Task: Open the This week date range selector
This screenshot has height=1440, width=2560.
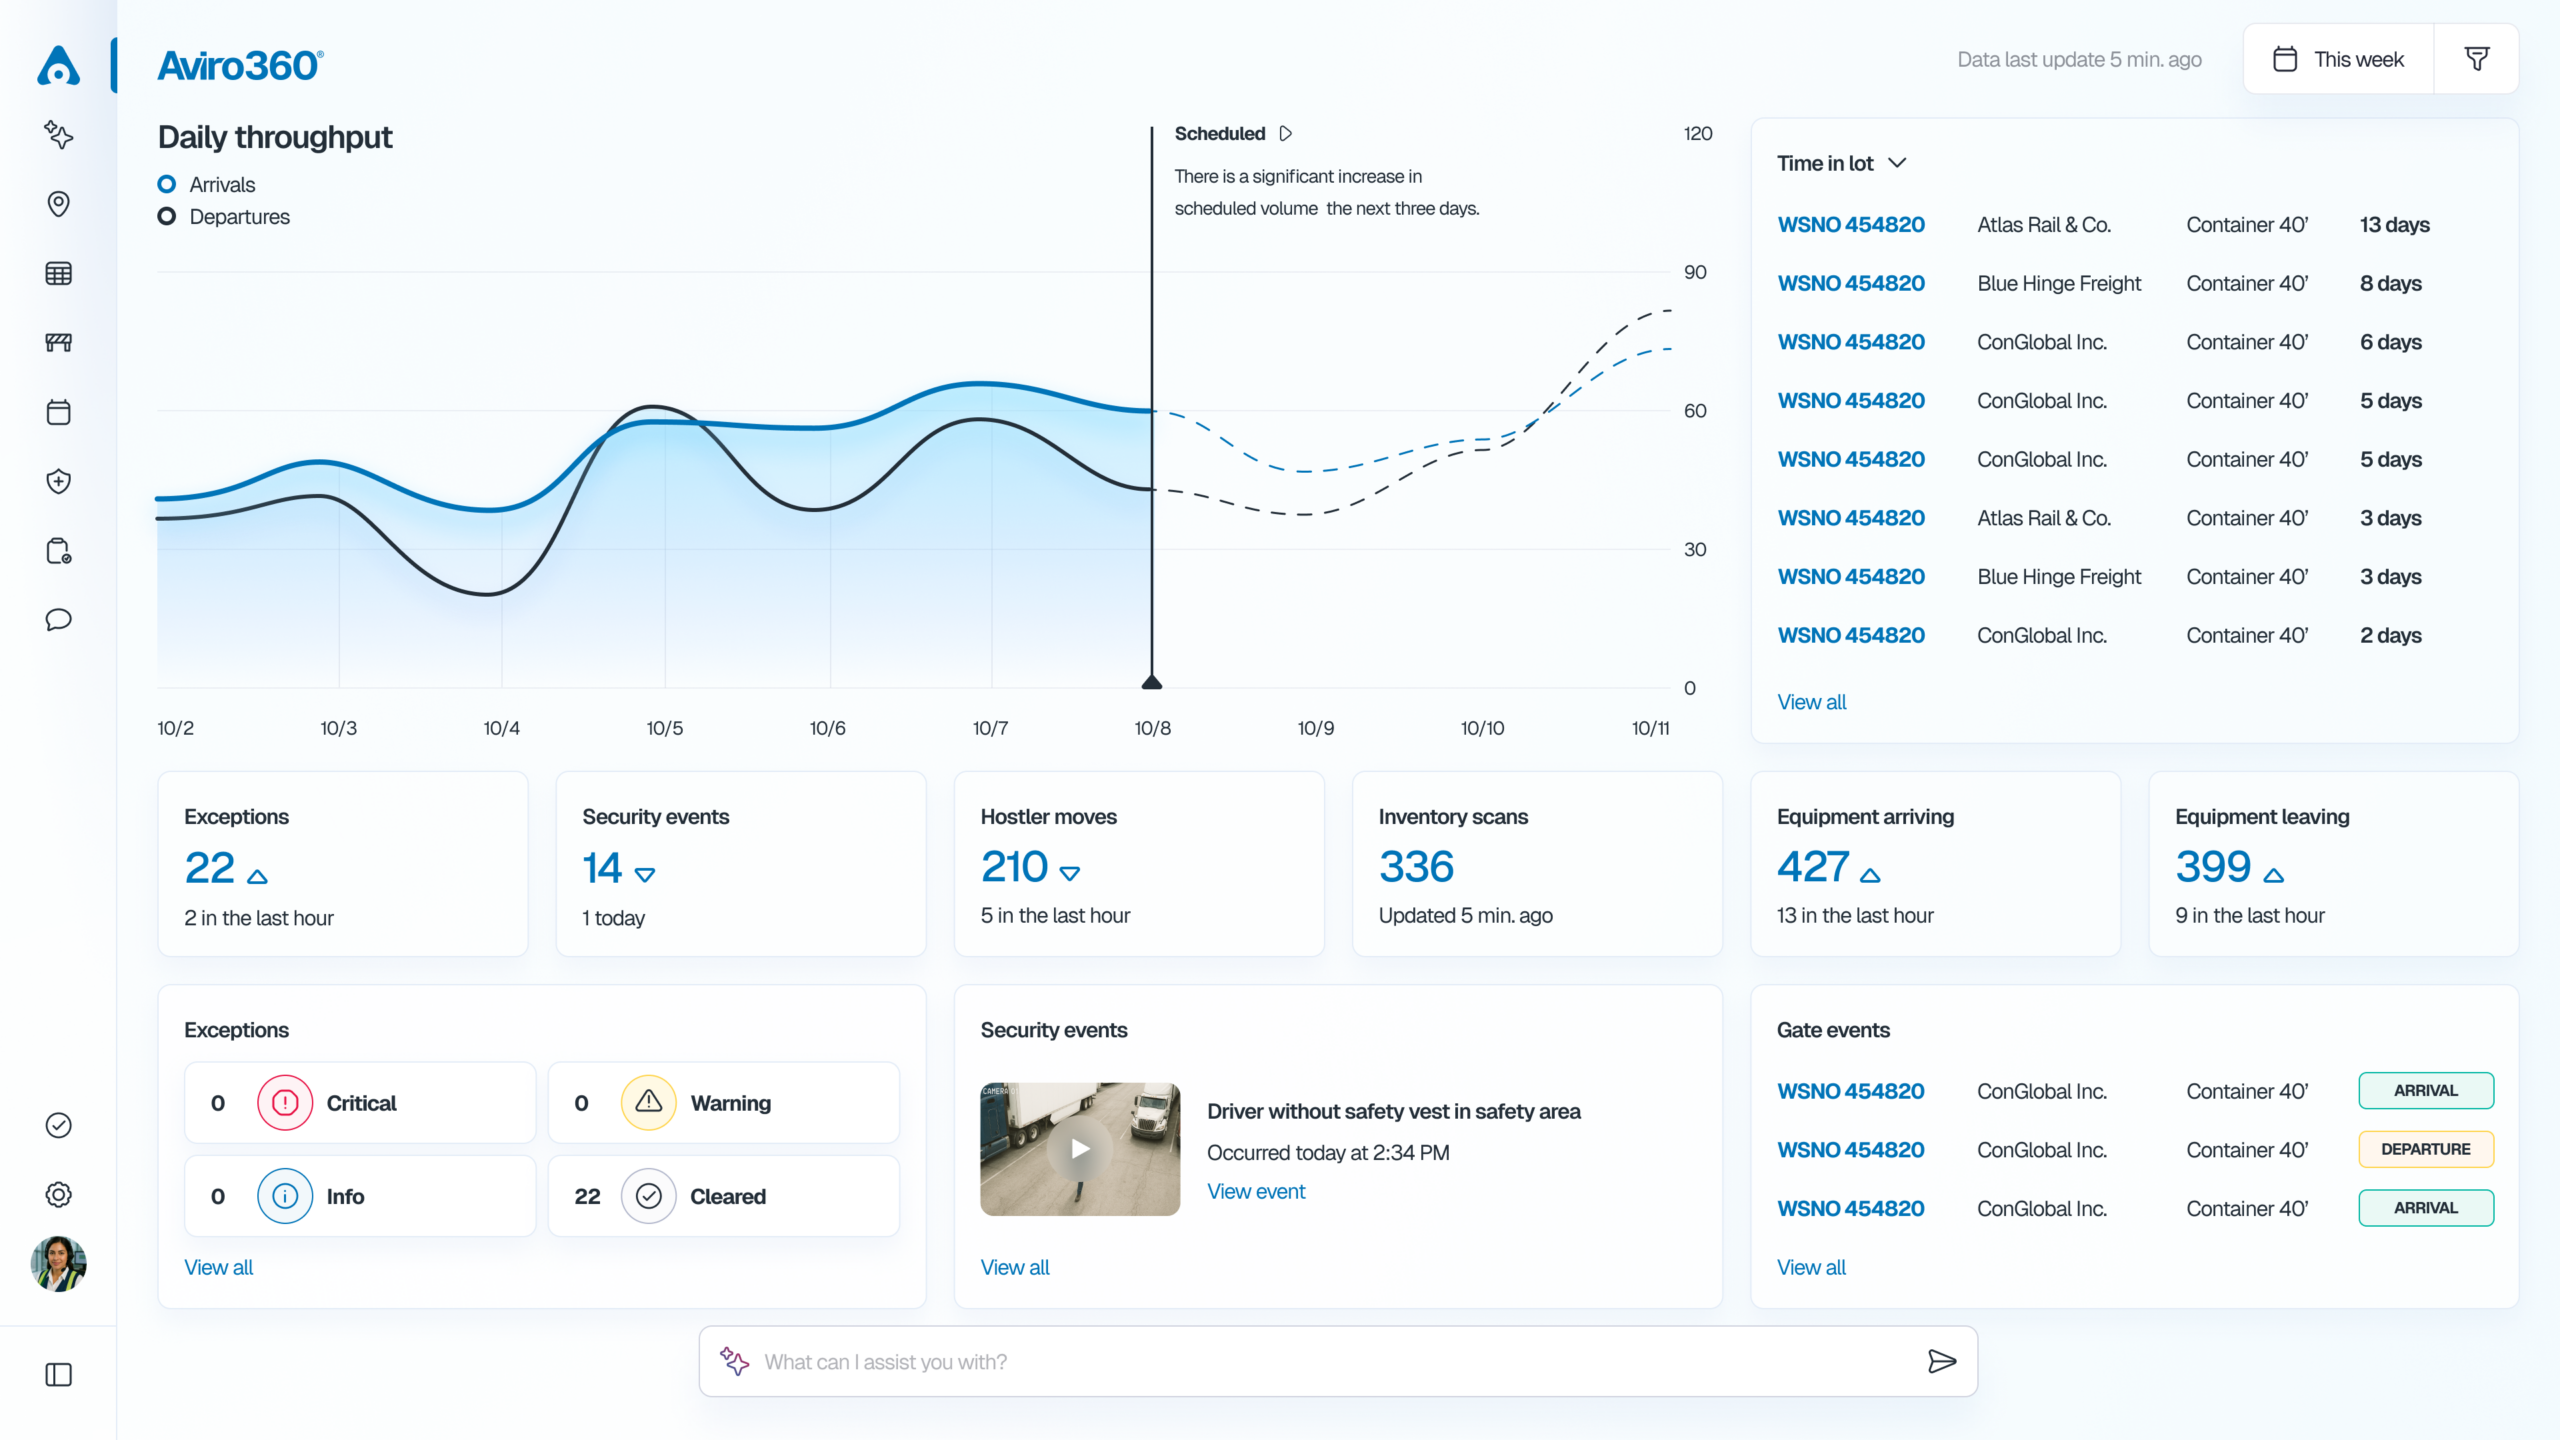Action: pos(2338,59)
